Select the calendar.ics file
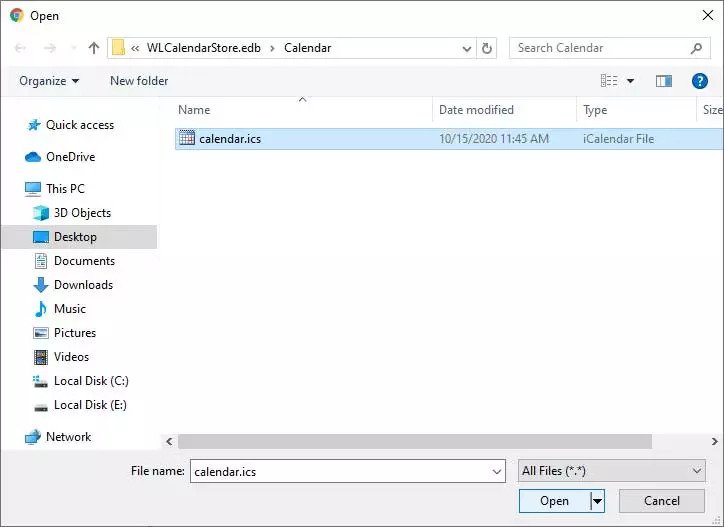The image size is (724, 527). (449, 139)
